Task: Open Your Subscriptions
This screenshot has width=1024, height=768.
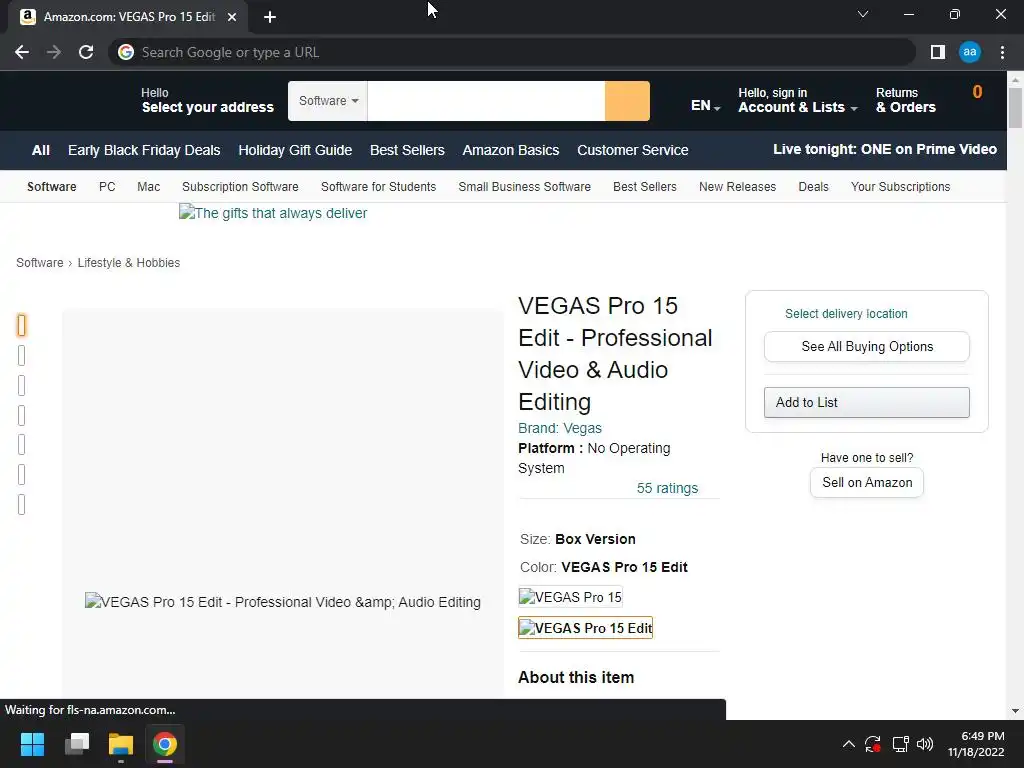Action: pyautogui.click(x=900, y=187)
